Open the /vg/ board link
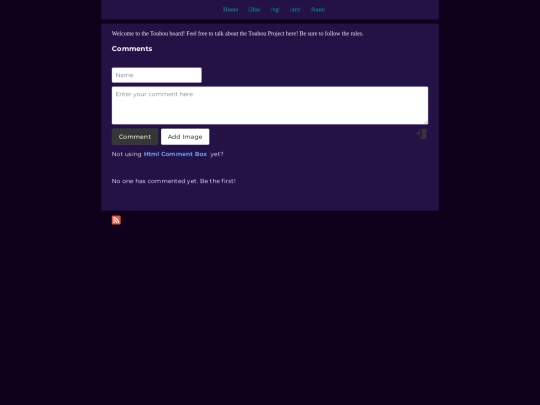Viewport: 540px width, 405px height. [x=275, y=10]
